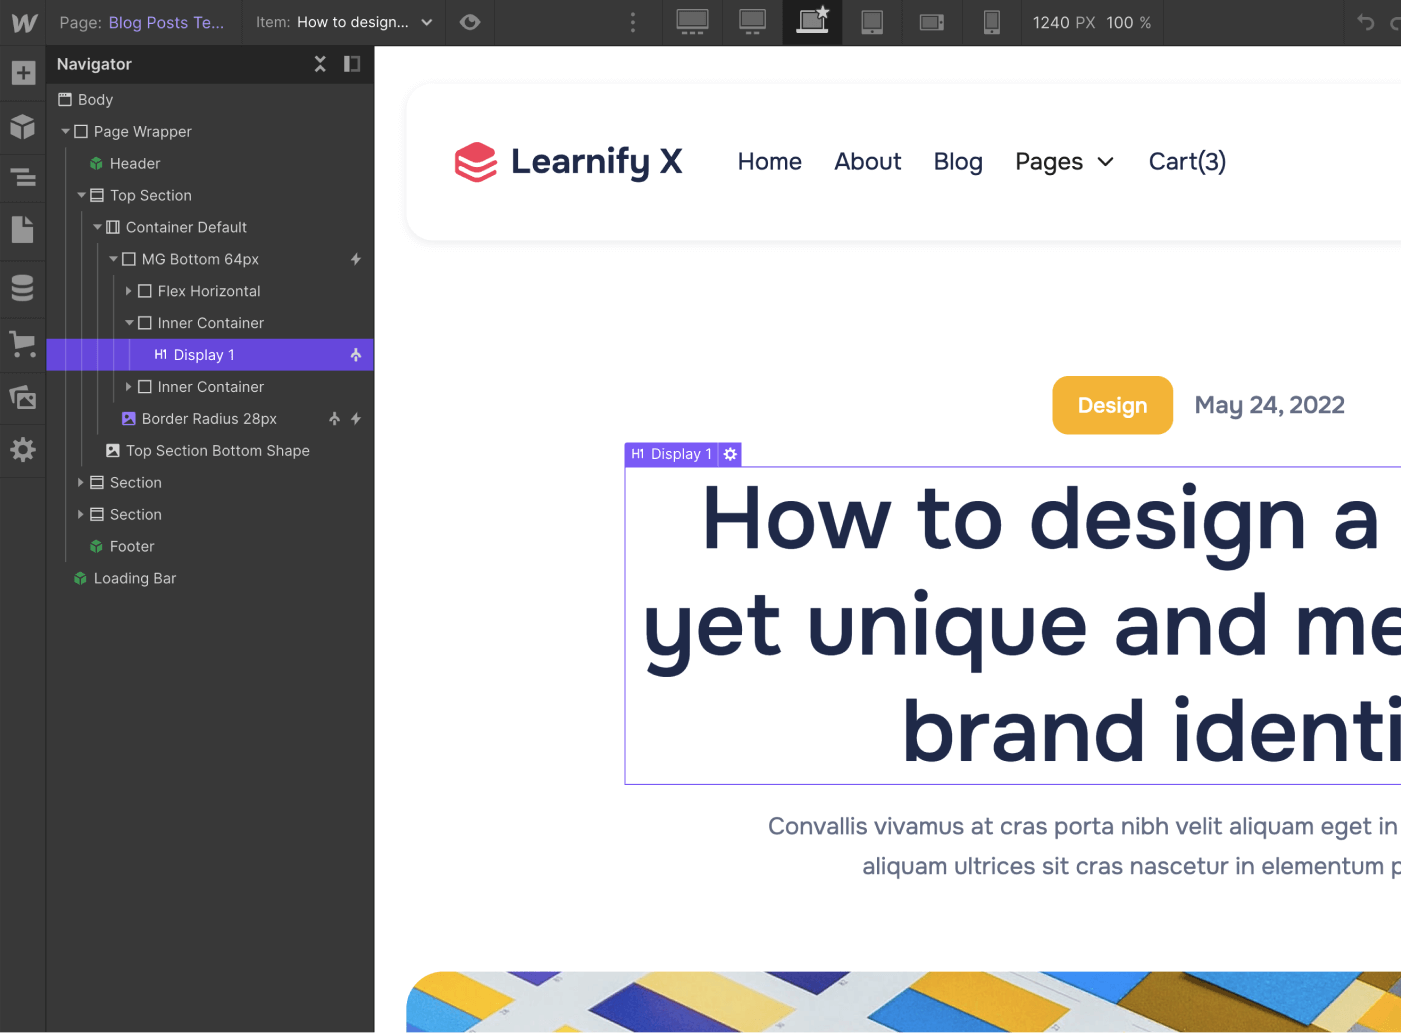1401x1033 pixels.
Task: Click the yellow Design category badge
Action: 1112,405
